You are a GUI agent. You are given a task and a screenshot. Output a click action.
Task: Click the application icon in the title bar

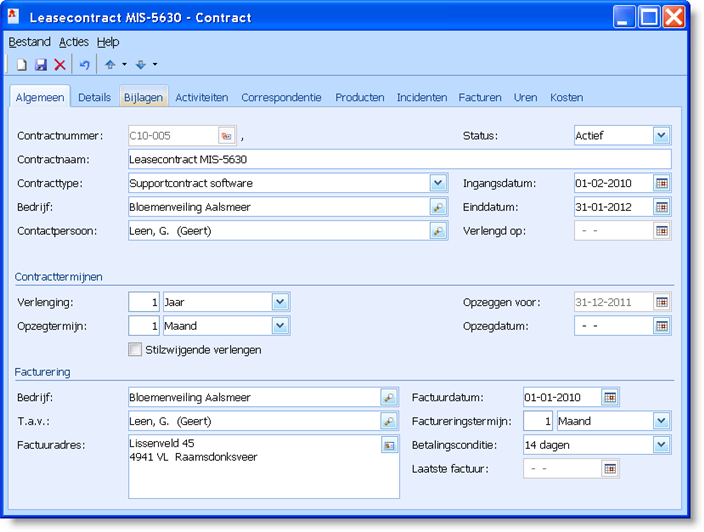coord(13,17)
